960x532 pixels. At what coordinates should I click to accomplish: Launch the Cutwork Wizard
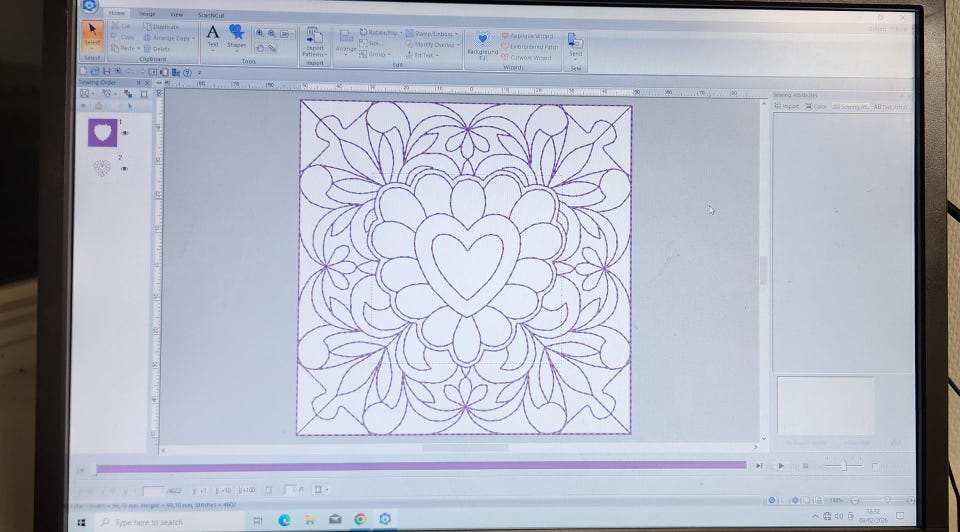(527, 58)
